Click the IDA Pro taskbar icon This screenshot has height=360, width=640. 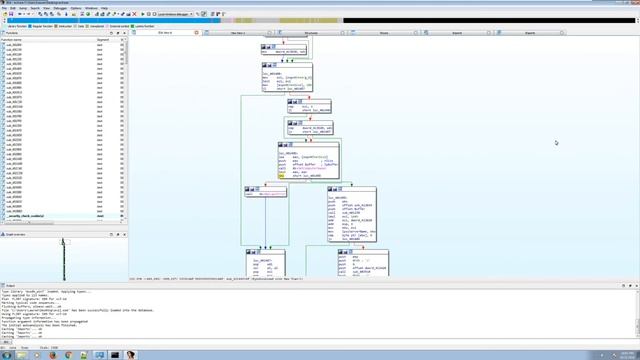131,355
